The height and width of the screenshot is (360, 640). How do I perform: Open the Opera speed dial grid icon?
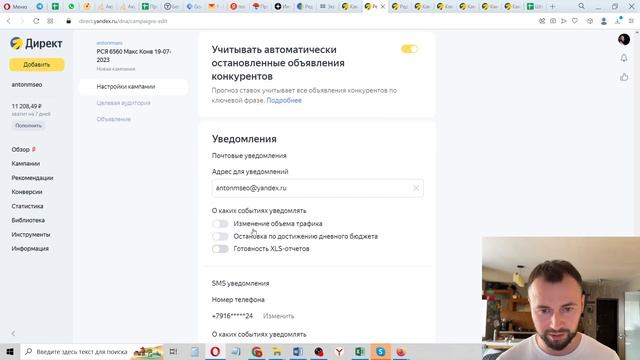point(50,21)
